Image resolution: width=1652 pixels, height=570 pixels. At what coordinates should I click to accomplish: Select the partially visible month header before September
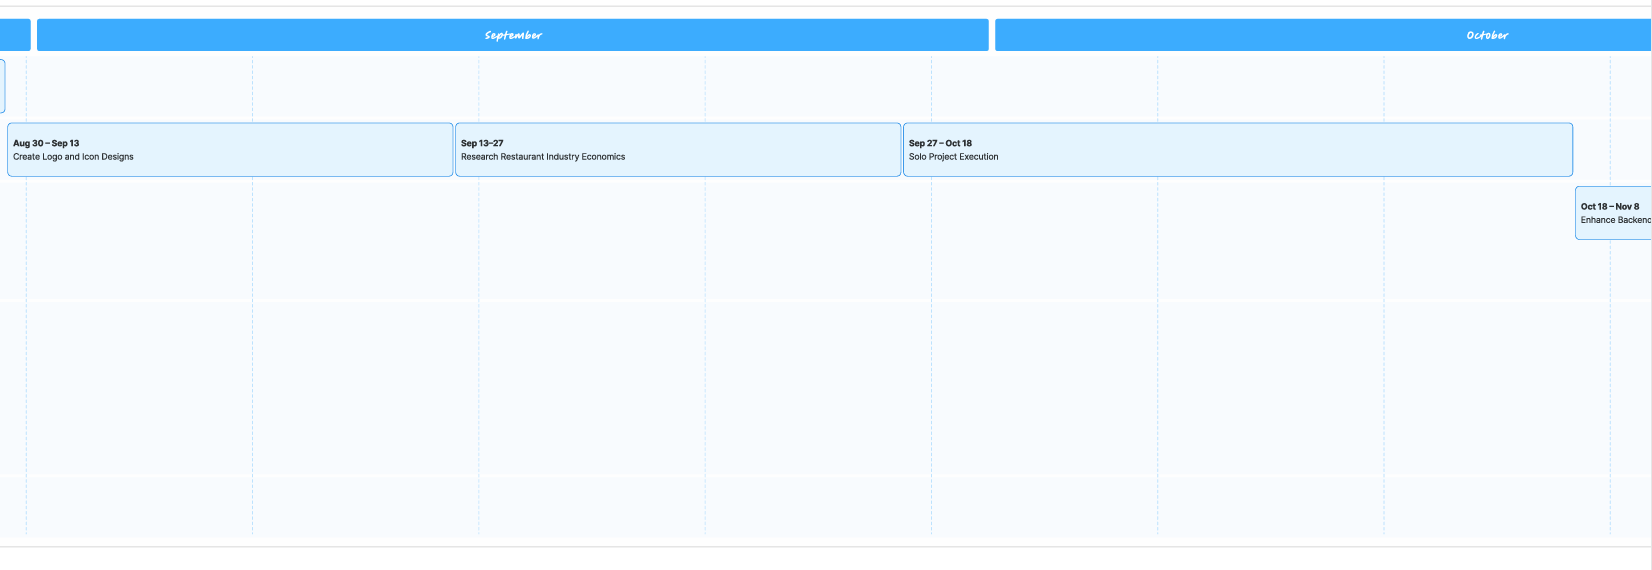coord(15,35)
